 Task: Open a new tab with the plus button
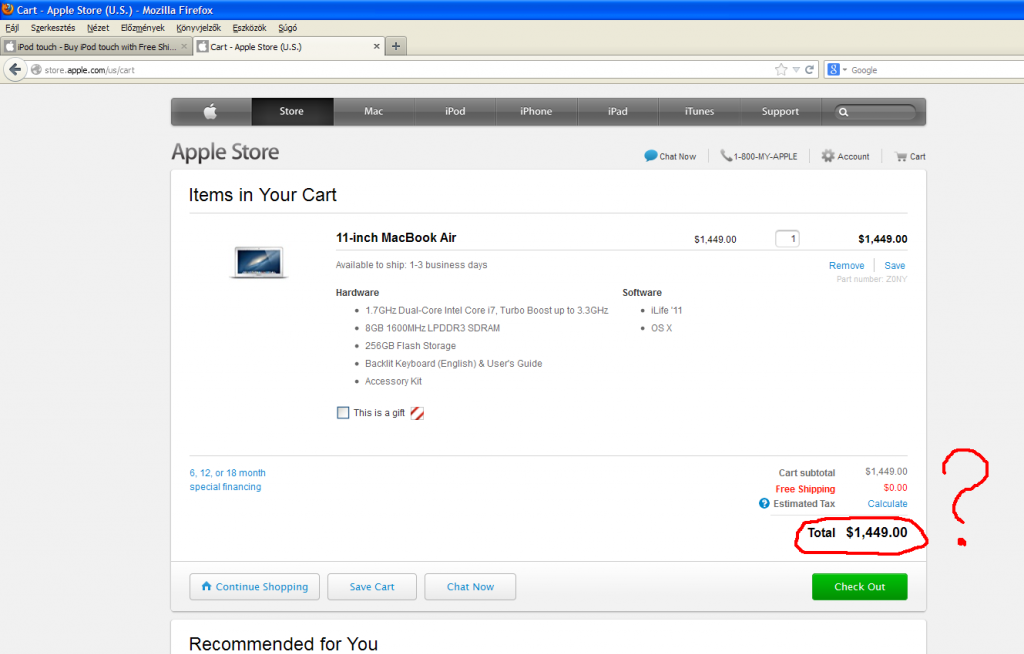coord(396,46)
